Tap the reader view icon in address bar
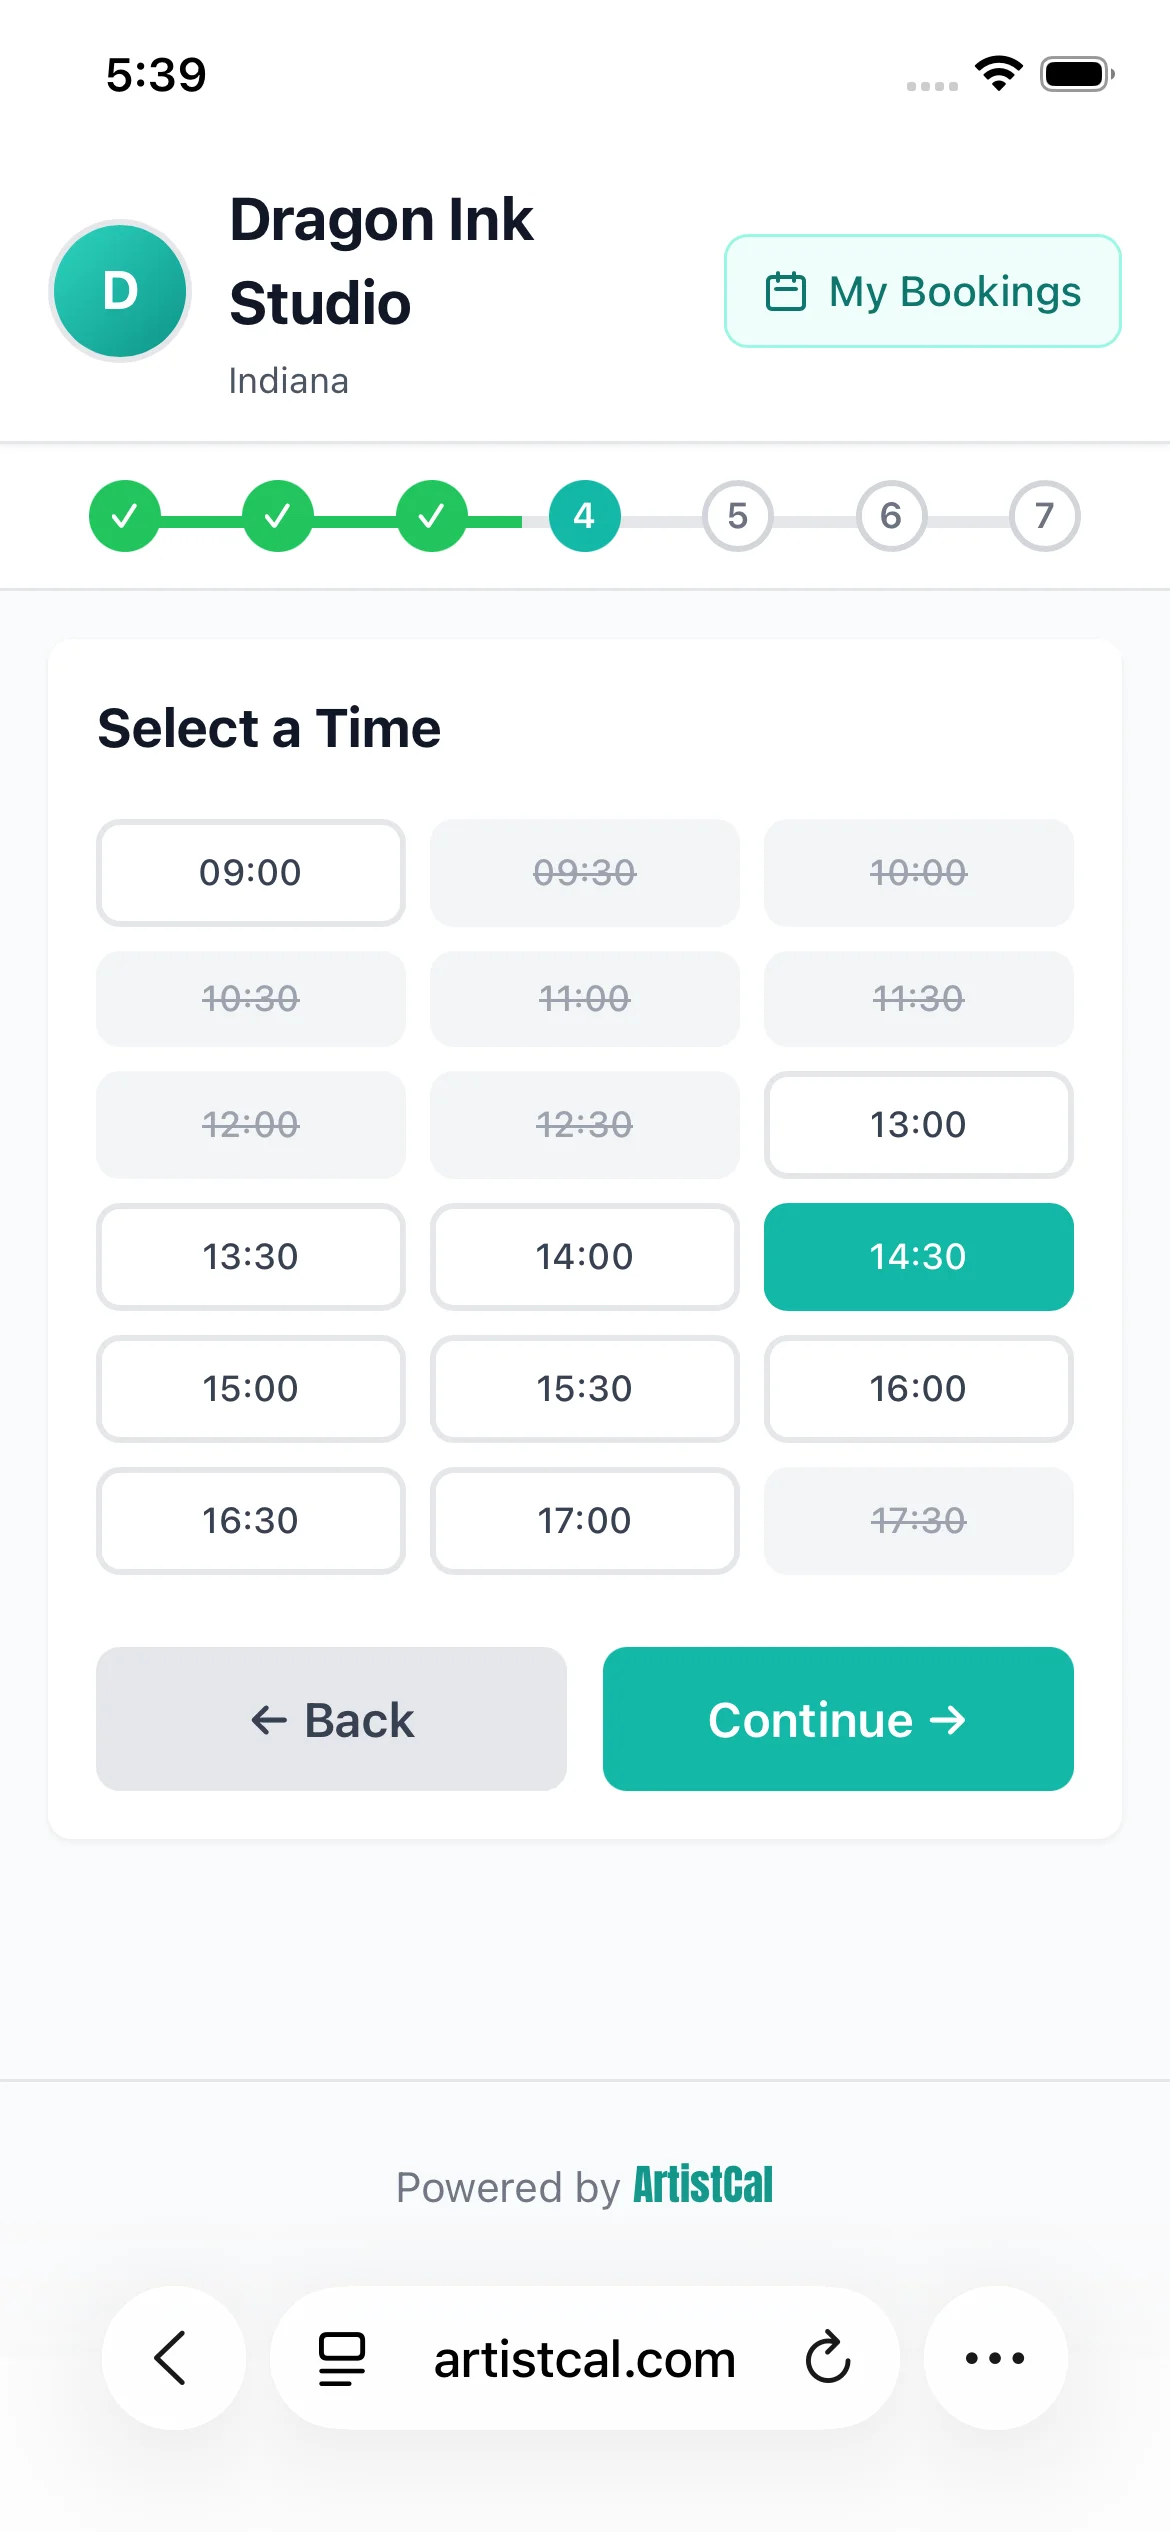 (x=340, y=2359)
